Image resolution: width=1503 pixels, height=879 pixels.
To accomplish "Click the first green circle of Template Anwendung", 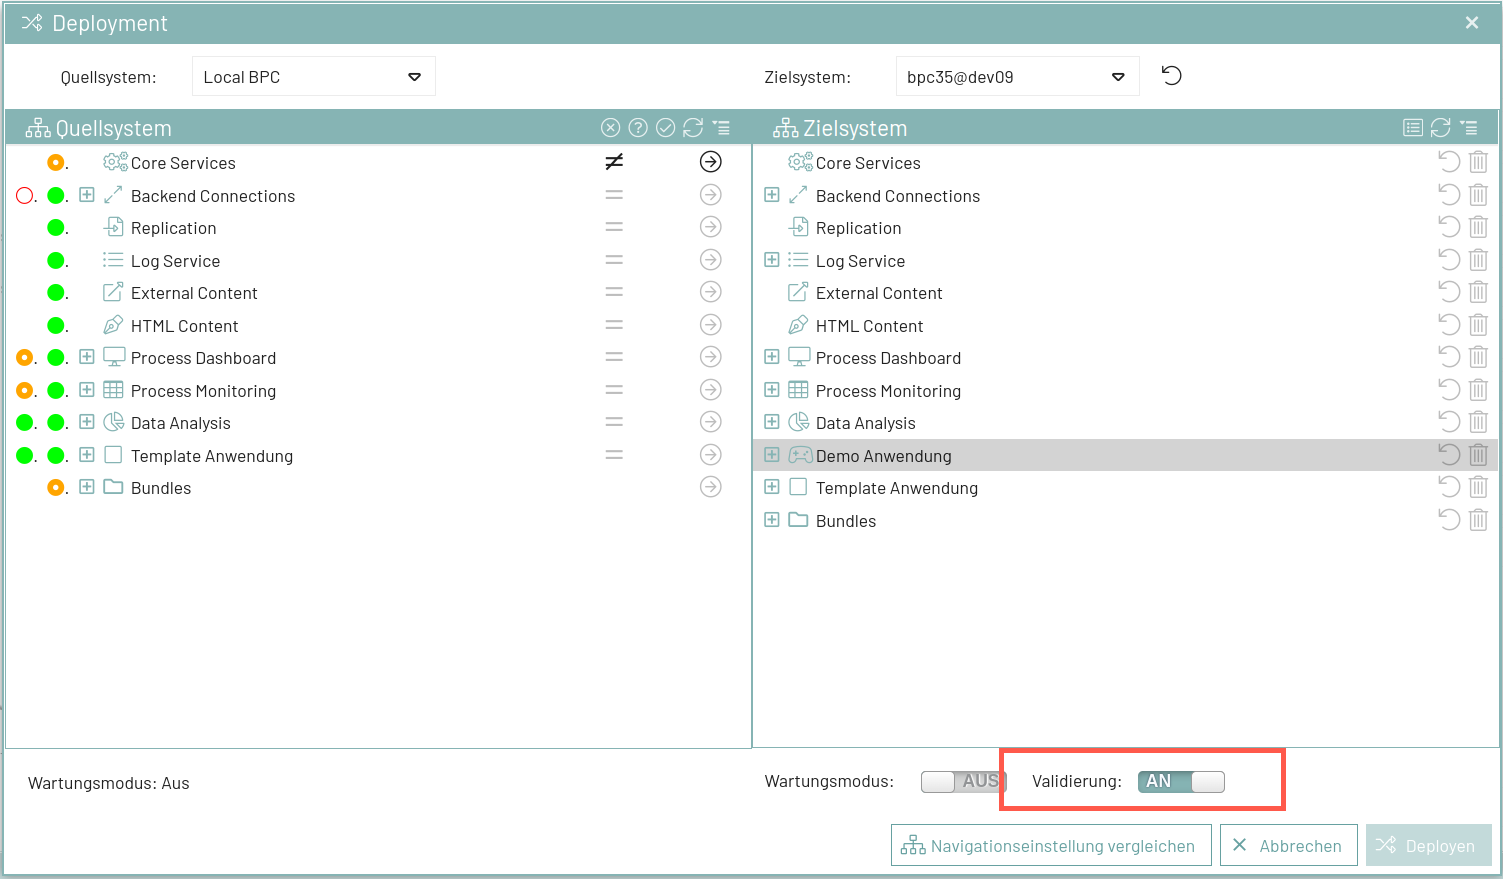I will pyautogui.click(x=25, y=455).
